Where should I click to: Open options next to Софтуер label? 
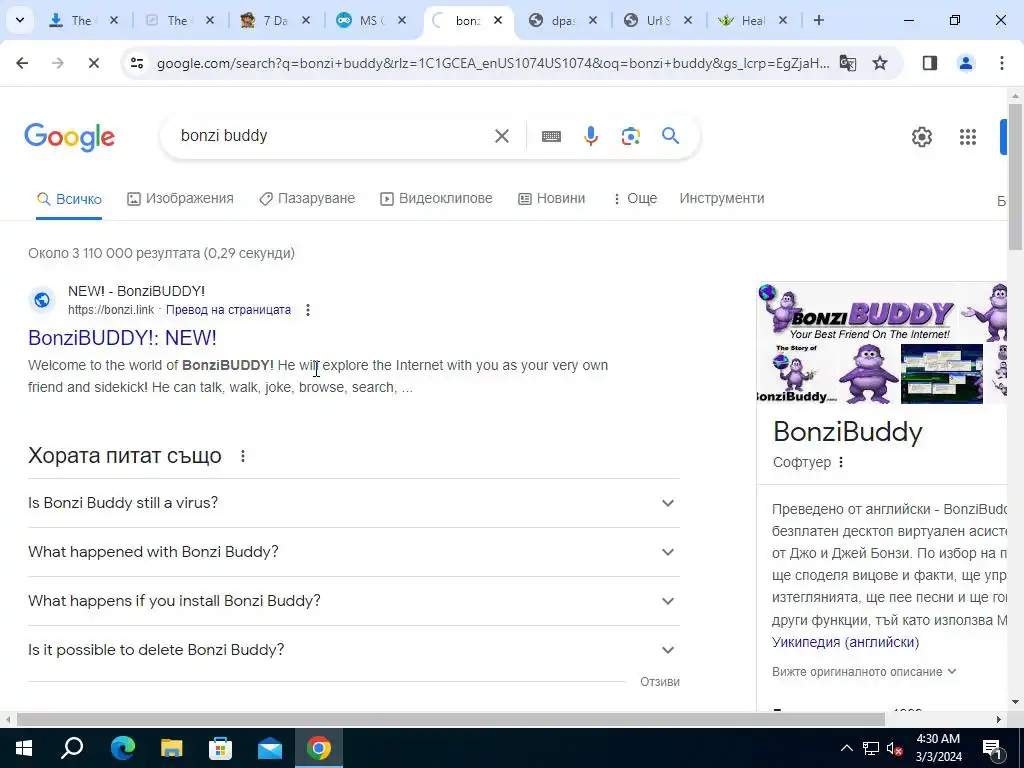coord(841,462)
